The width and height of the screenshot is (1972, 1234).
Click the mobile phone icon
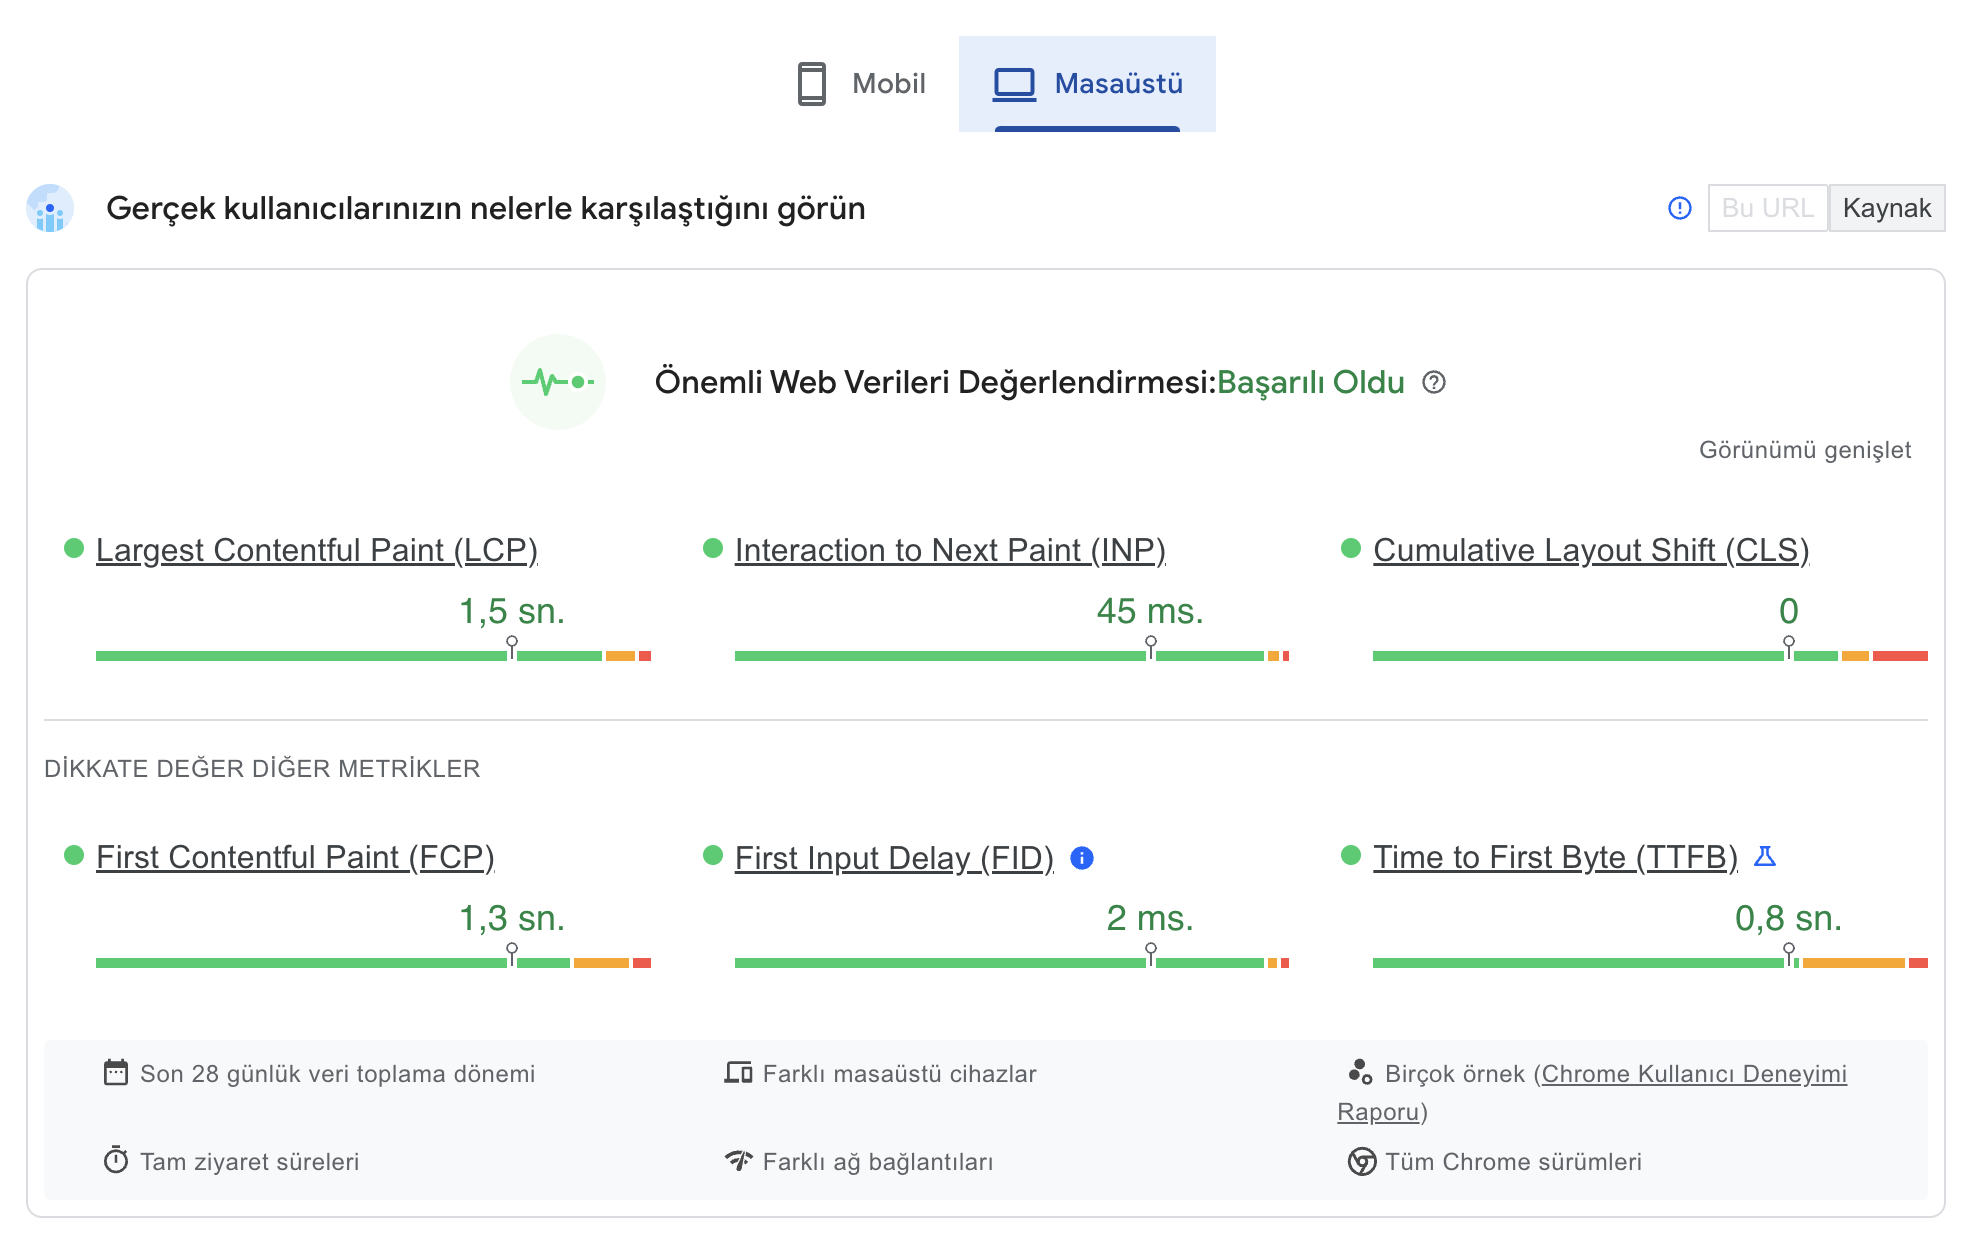(x=812, y=84)
